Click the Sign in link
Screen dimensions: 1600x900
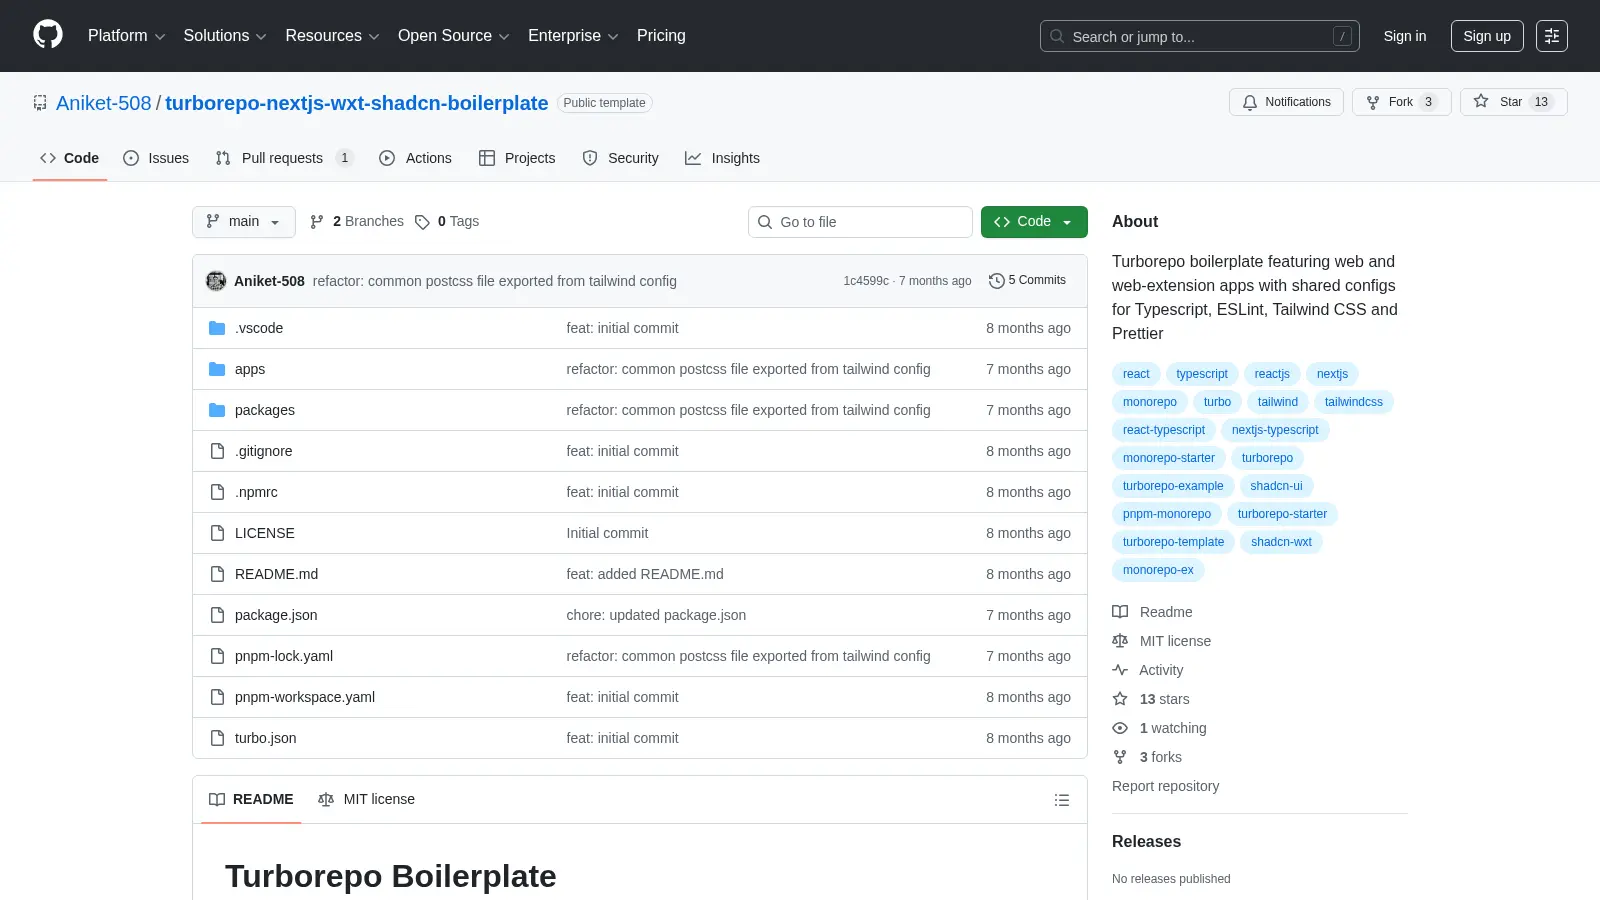[1405, 36]
